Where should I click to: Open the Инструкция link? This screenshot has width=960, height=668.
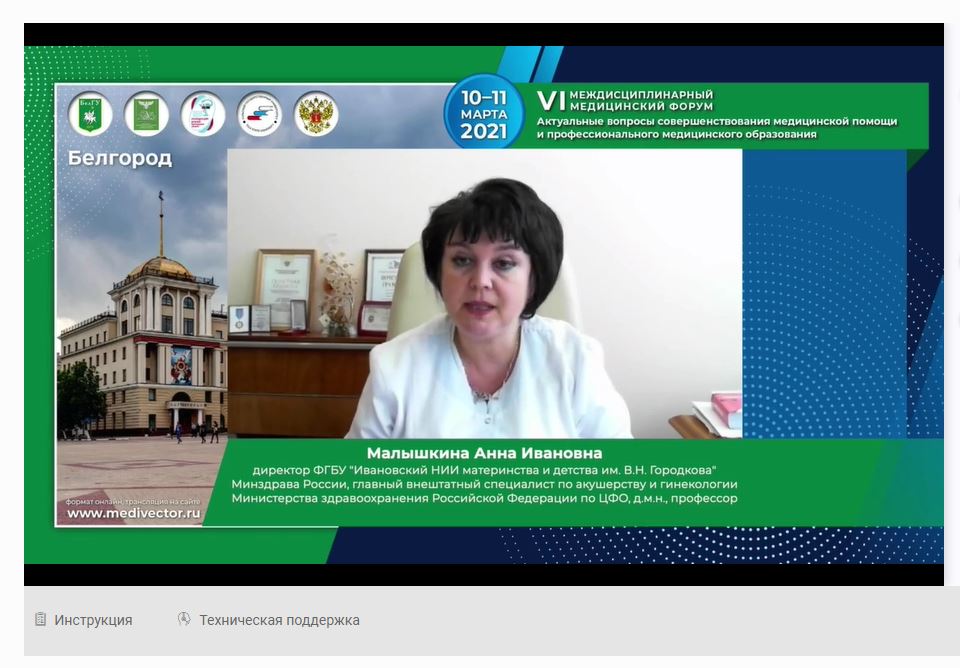coord(93,620)
